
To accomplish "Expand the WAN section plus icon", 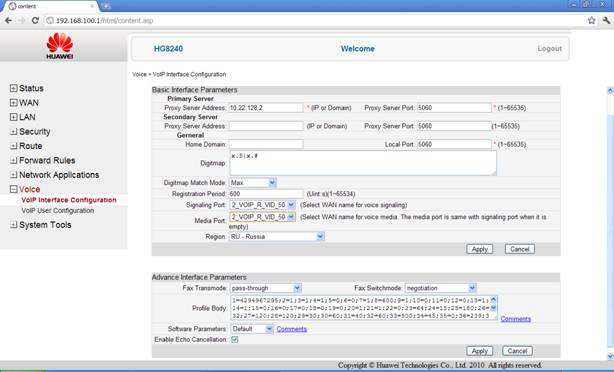I will coord(14,103).
